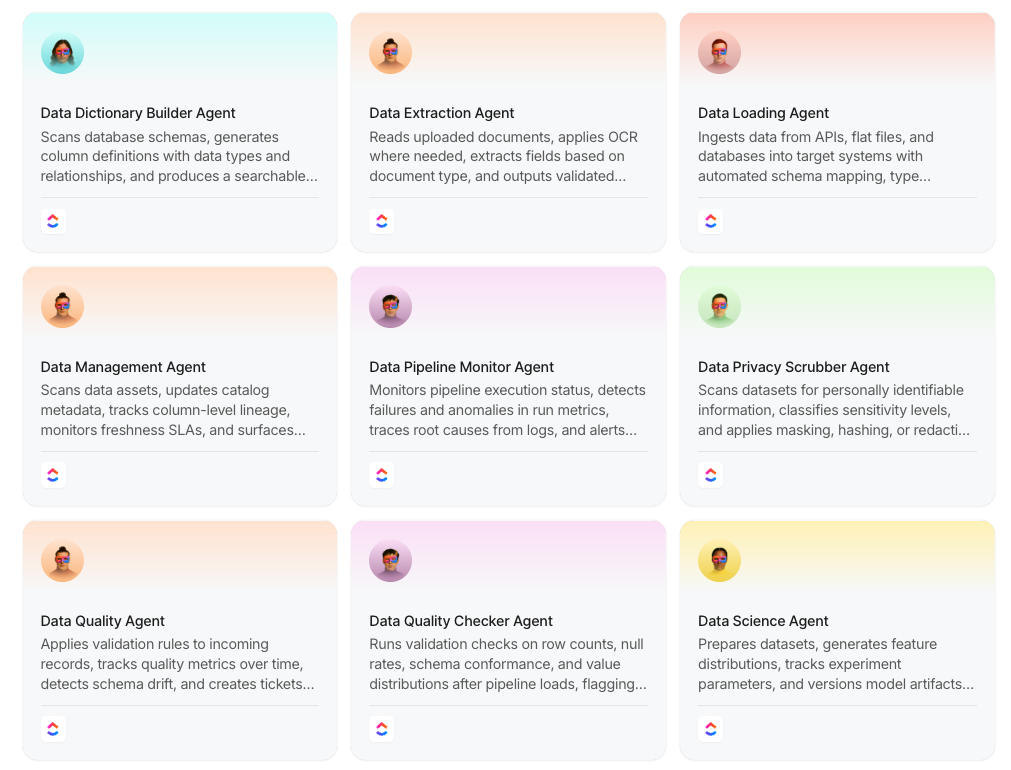1011x770 pixels.
Task: Open the Data Dictionary Builder Agent title
Action: [x=138, y=113]
